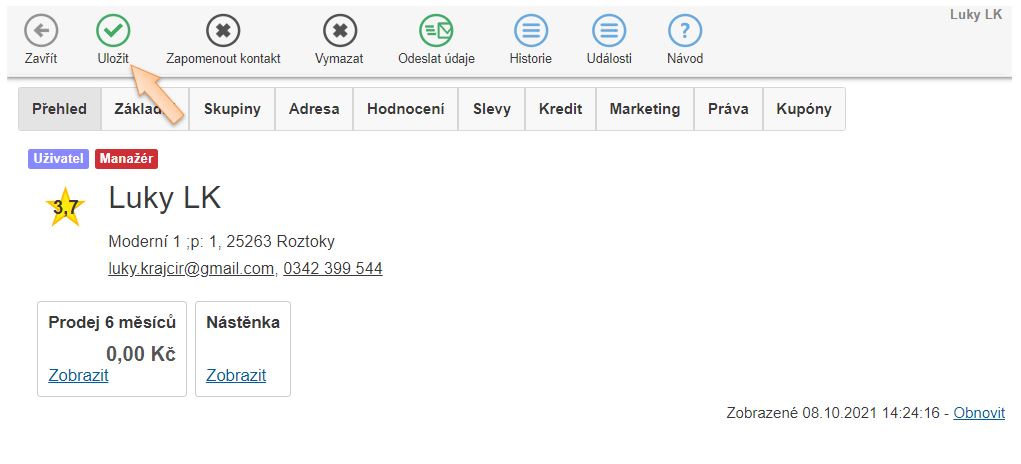
Task: Click the Zapomenout kontakt icon
Action: coord(223,31)
